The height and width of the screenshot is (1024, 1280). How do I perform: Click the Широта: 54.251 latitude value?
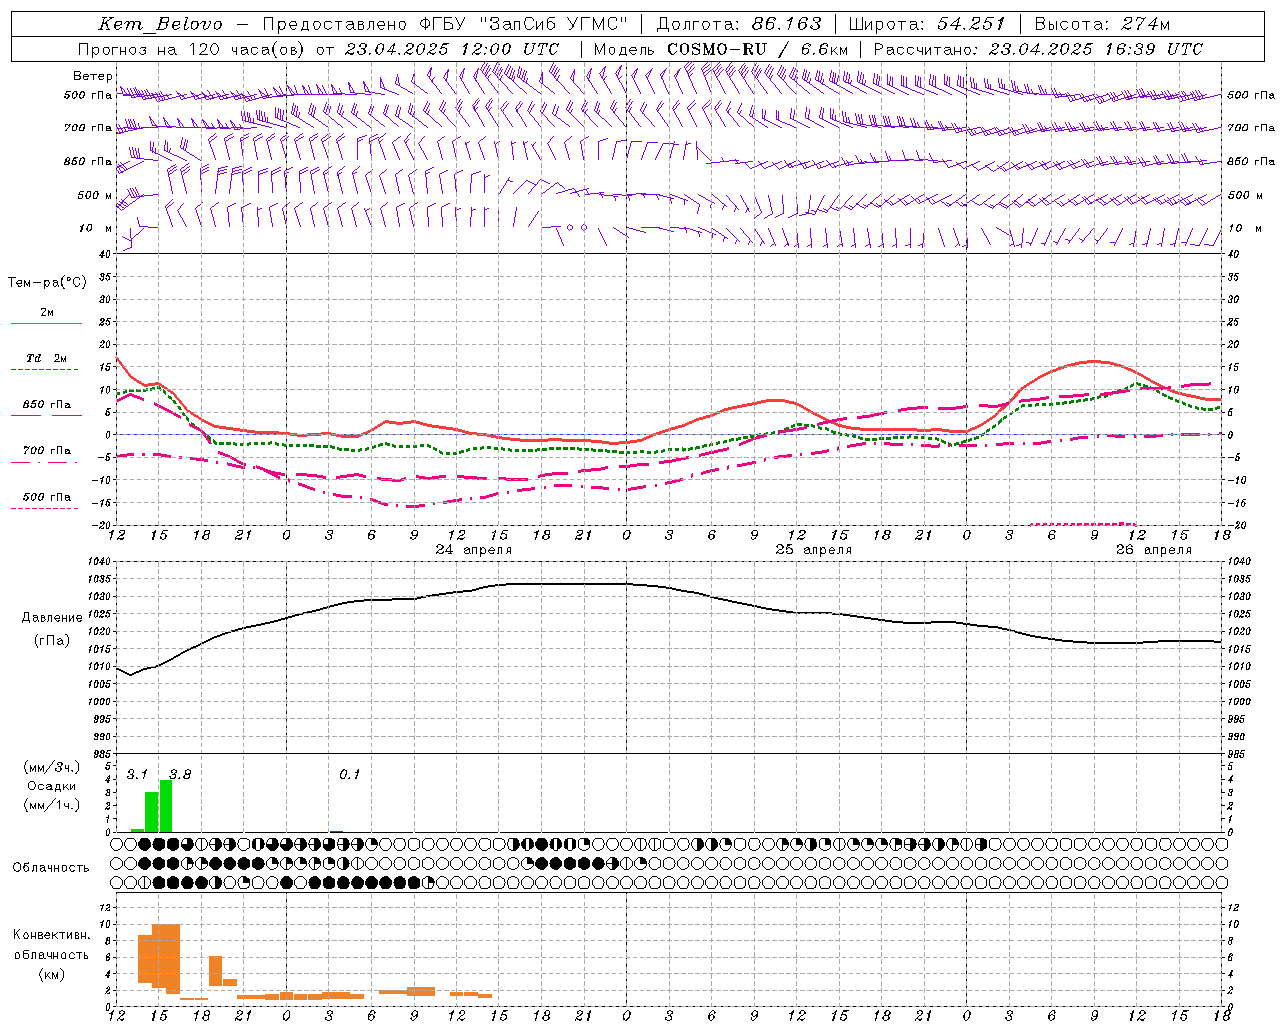coord(927,24)
